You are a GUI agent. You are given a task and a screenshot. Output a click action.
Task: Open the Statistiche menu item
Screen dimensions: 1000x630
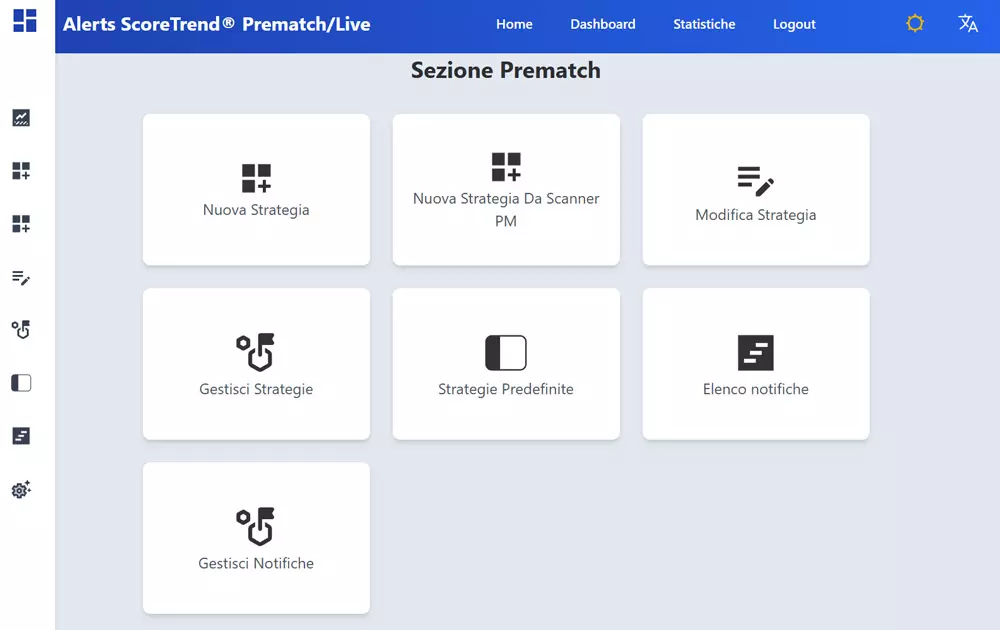pos(704,24)
